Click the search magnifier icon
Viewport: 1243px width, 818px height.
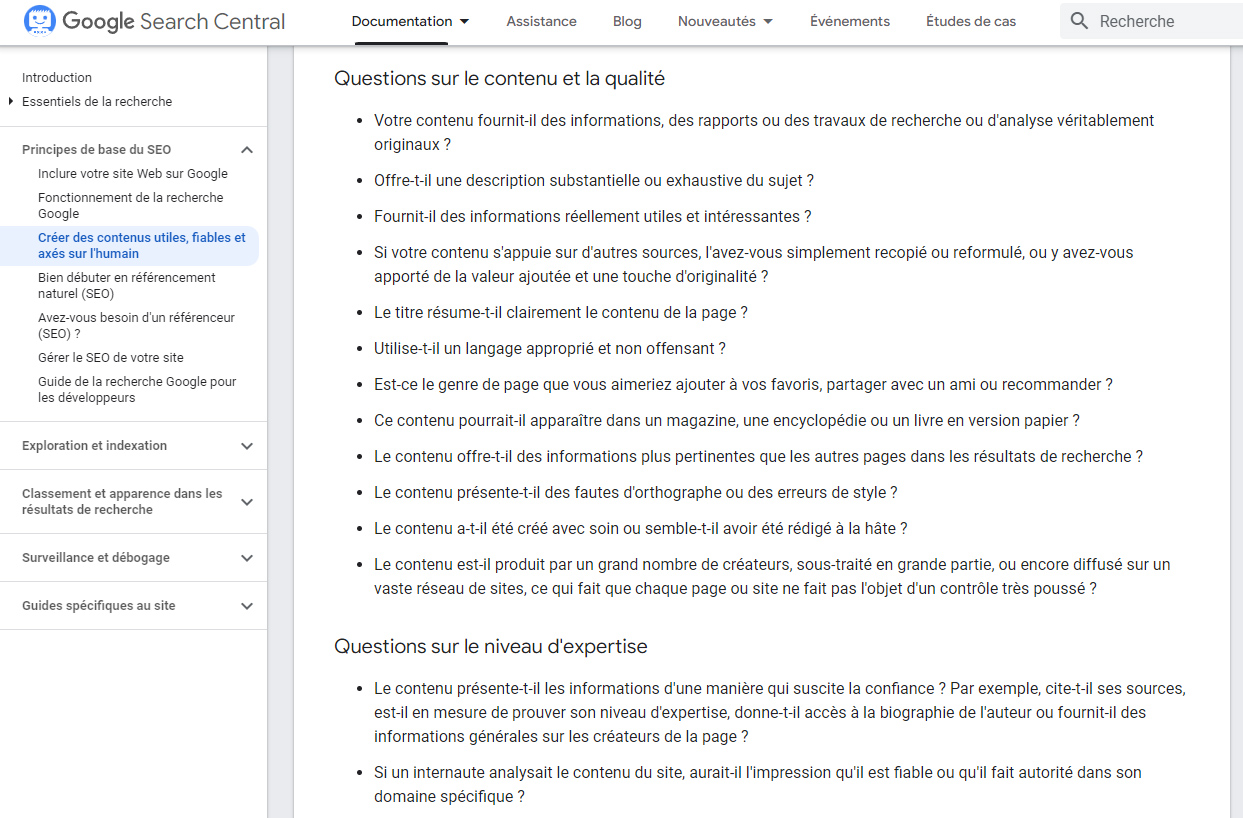1079,21
